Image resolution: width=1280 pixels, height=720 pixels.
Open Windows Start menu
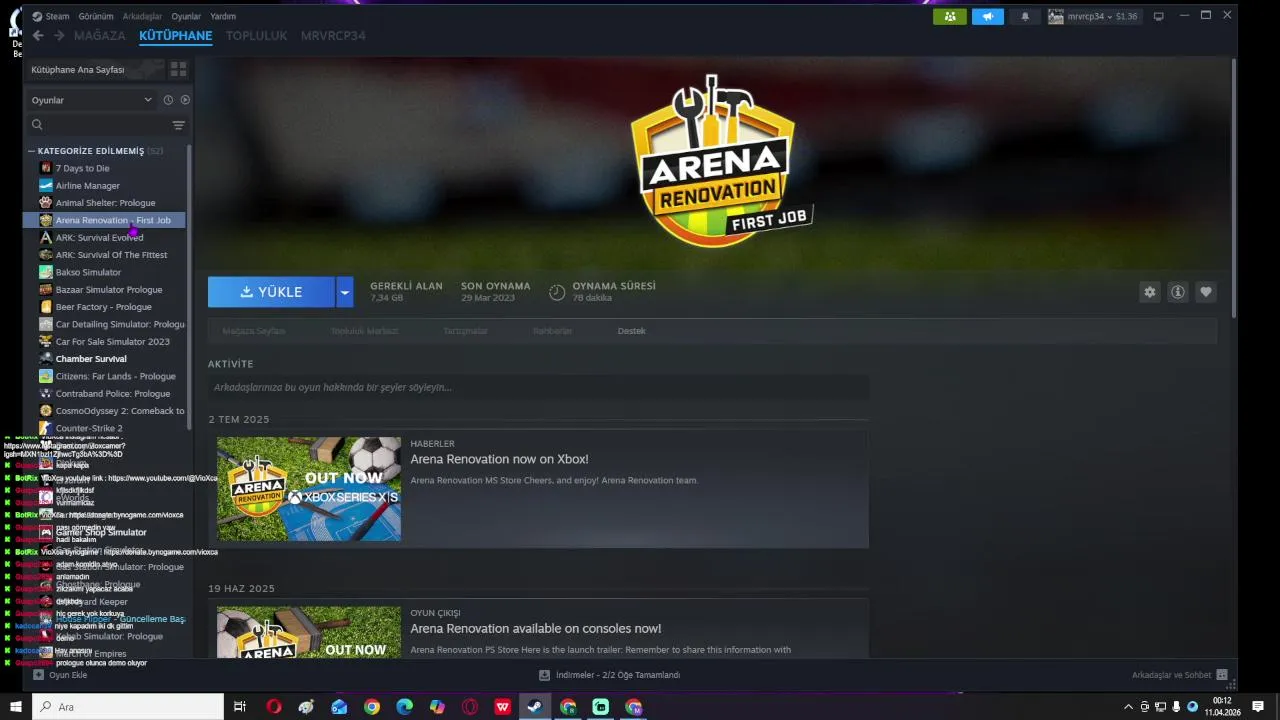[15, 707]
